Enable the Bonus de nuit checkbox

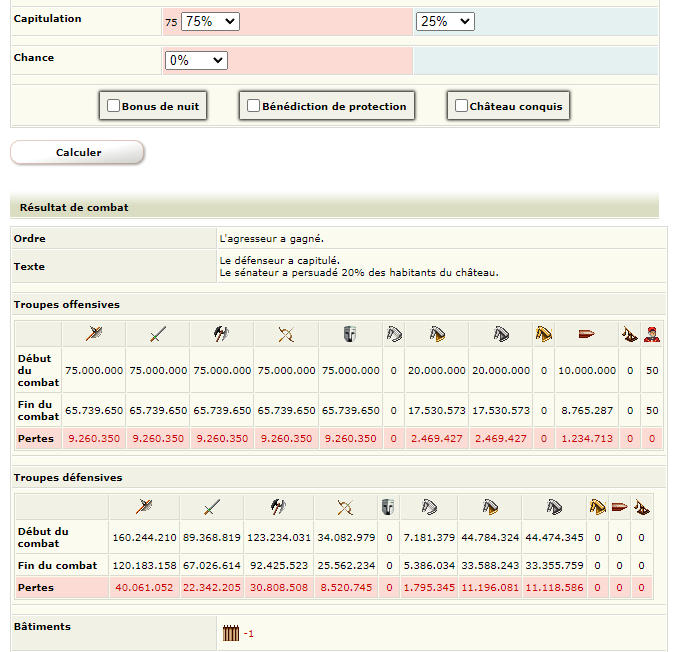pos(114,105)
